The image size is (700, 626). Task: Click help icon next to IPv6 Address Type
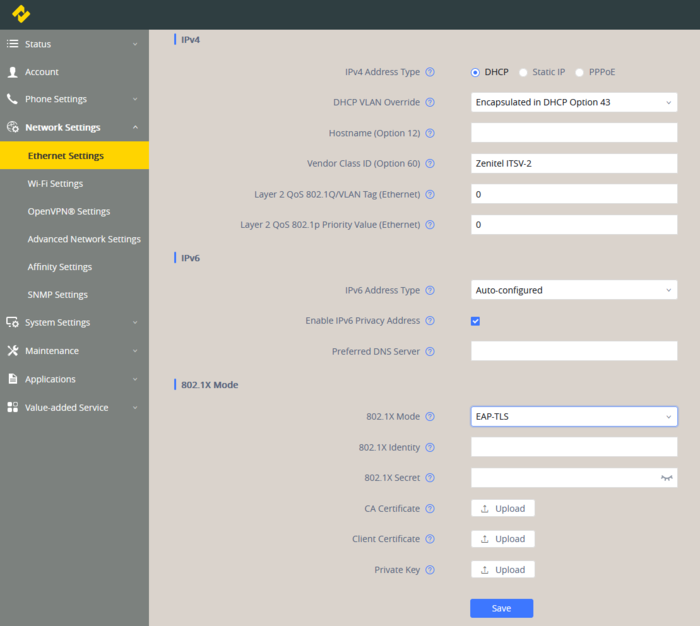click(430, 291)
